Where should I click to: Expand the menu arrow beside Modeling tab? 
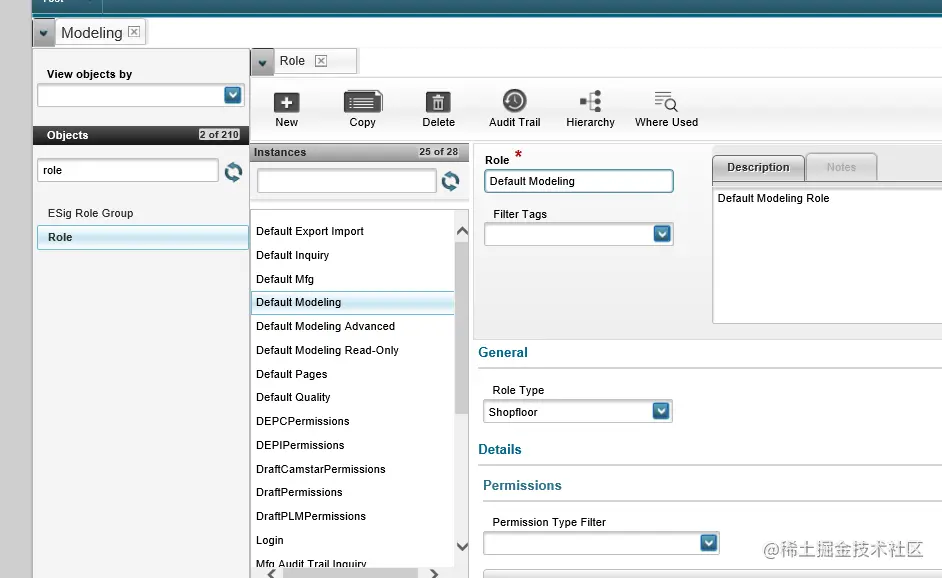point(43,33)
